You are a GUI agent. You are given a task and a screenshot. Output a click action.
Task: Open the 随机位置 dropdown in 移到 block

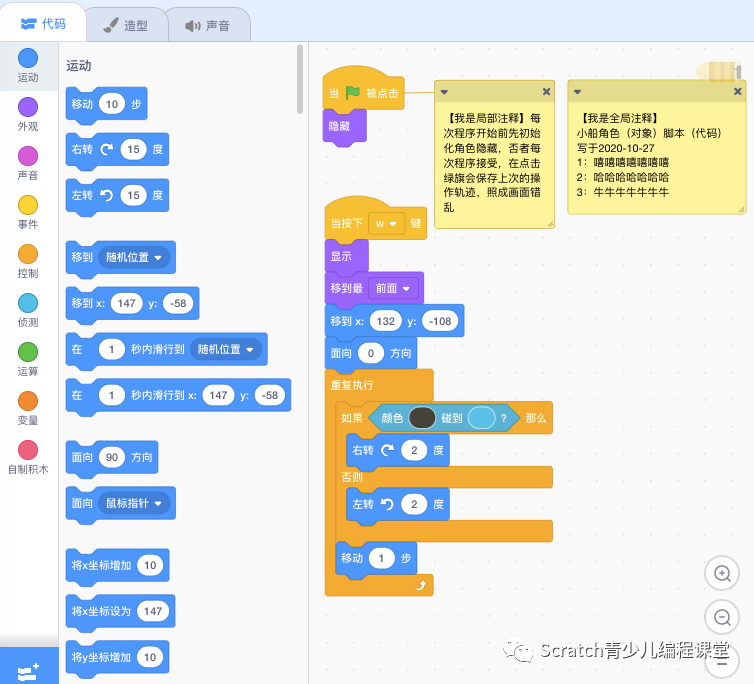tap(134, 257)
